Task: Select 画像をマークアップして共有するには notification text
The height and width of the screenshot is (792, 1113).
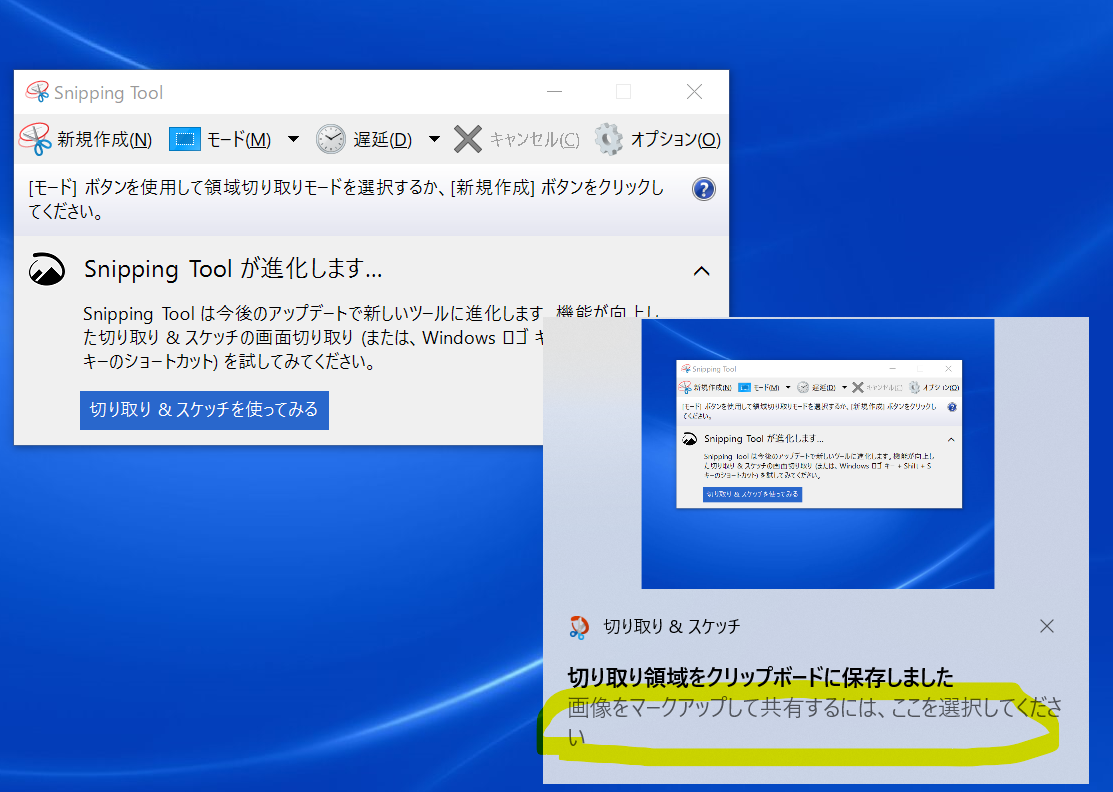Action: click(x=815, y=722)
